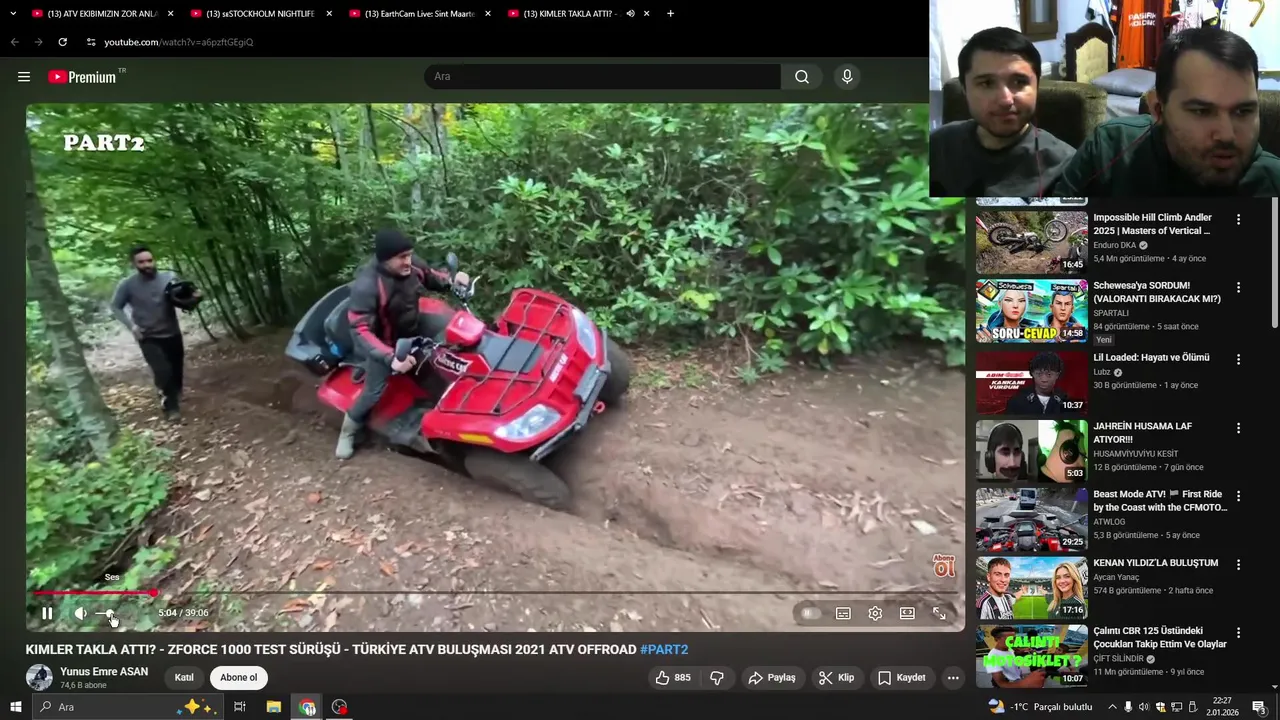The width and height of the screenshot is (1280, 720).
Task: Open the ÇİFT SİLİNDİR channel name
Action: [x=1118, y=659]
